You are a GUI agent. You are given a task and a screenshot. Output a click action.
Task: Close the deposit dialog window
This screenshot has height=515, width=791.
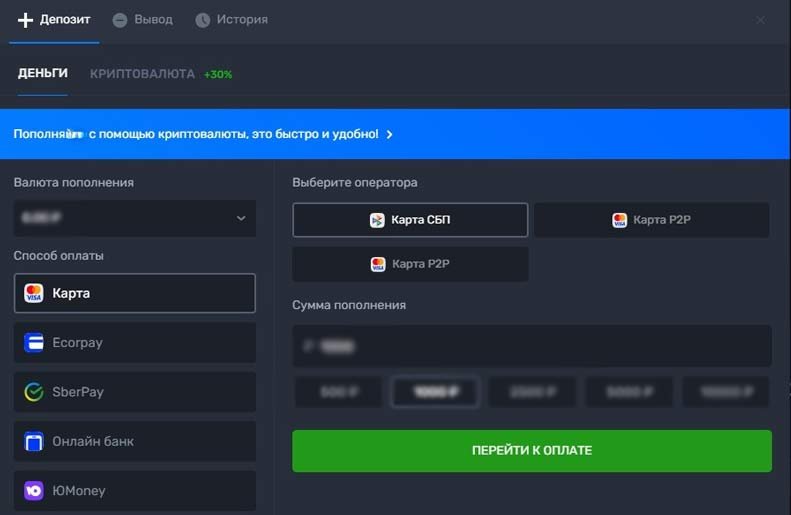tap(761, 20)
